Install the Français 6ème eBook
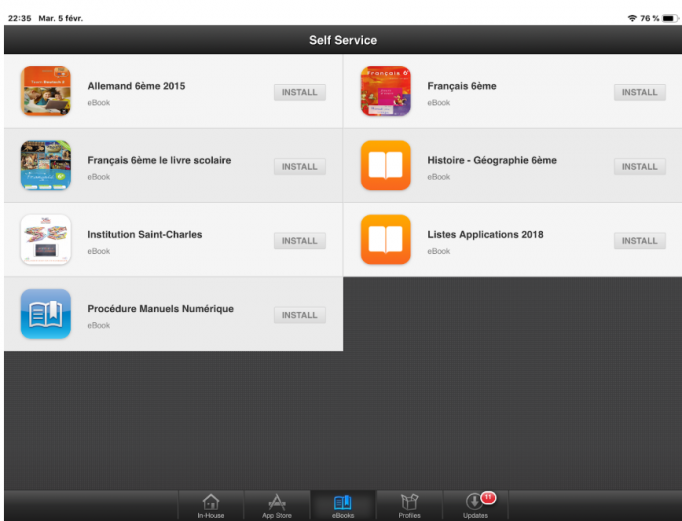This screenshot has width=682, height=521. [639, 92]
